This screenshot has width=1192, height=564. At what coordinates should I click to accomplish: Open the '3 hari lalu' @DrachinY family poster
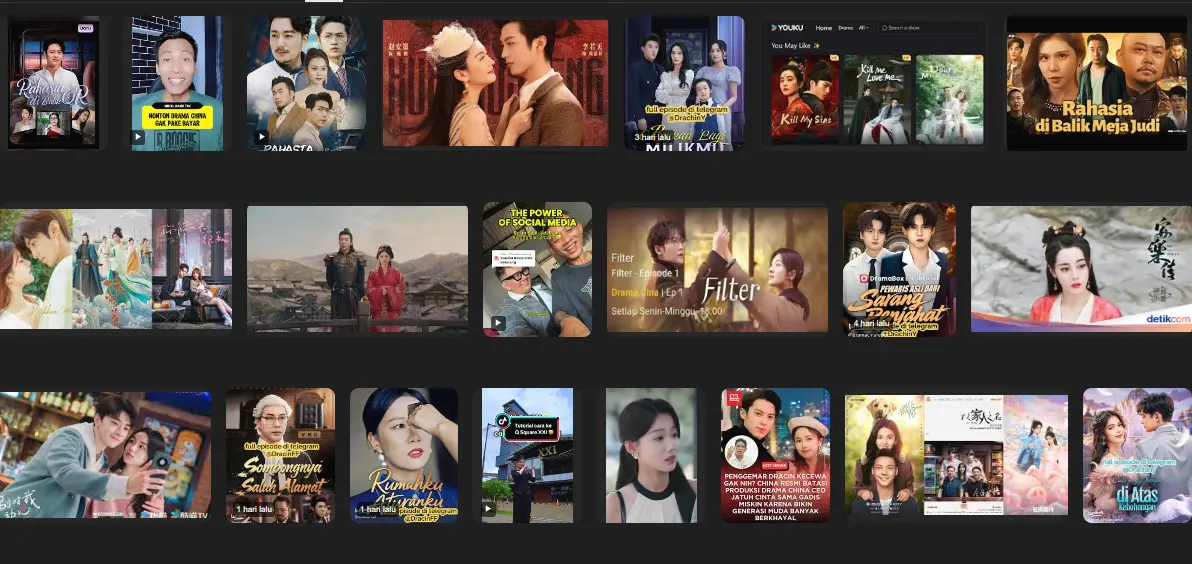(x=685, y=84)
